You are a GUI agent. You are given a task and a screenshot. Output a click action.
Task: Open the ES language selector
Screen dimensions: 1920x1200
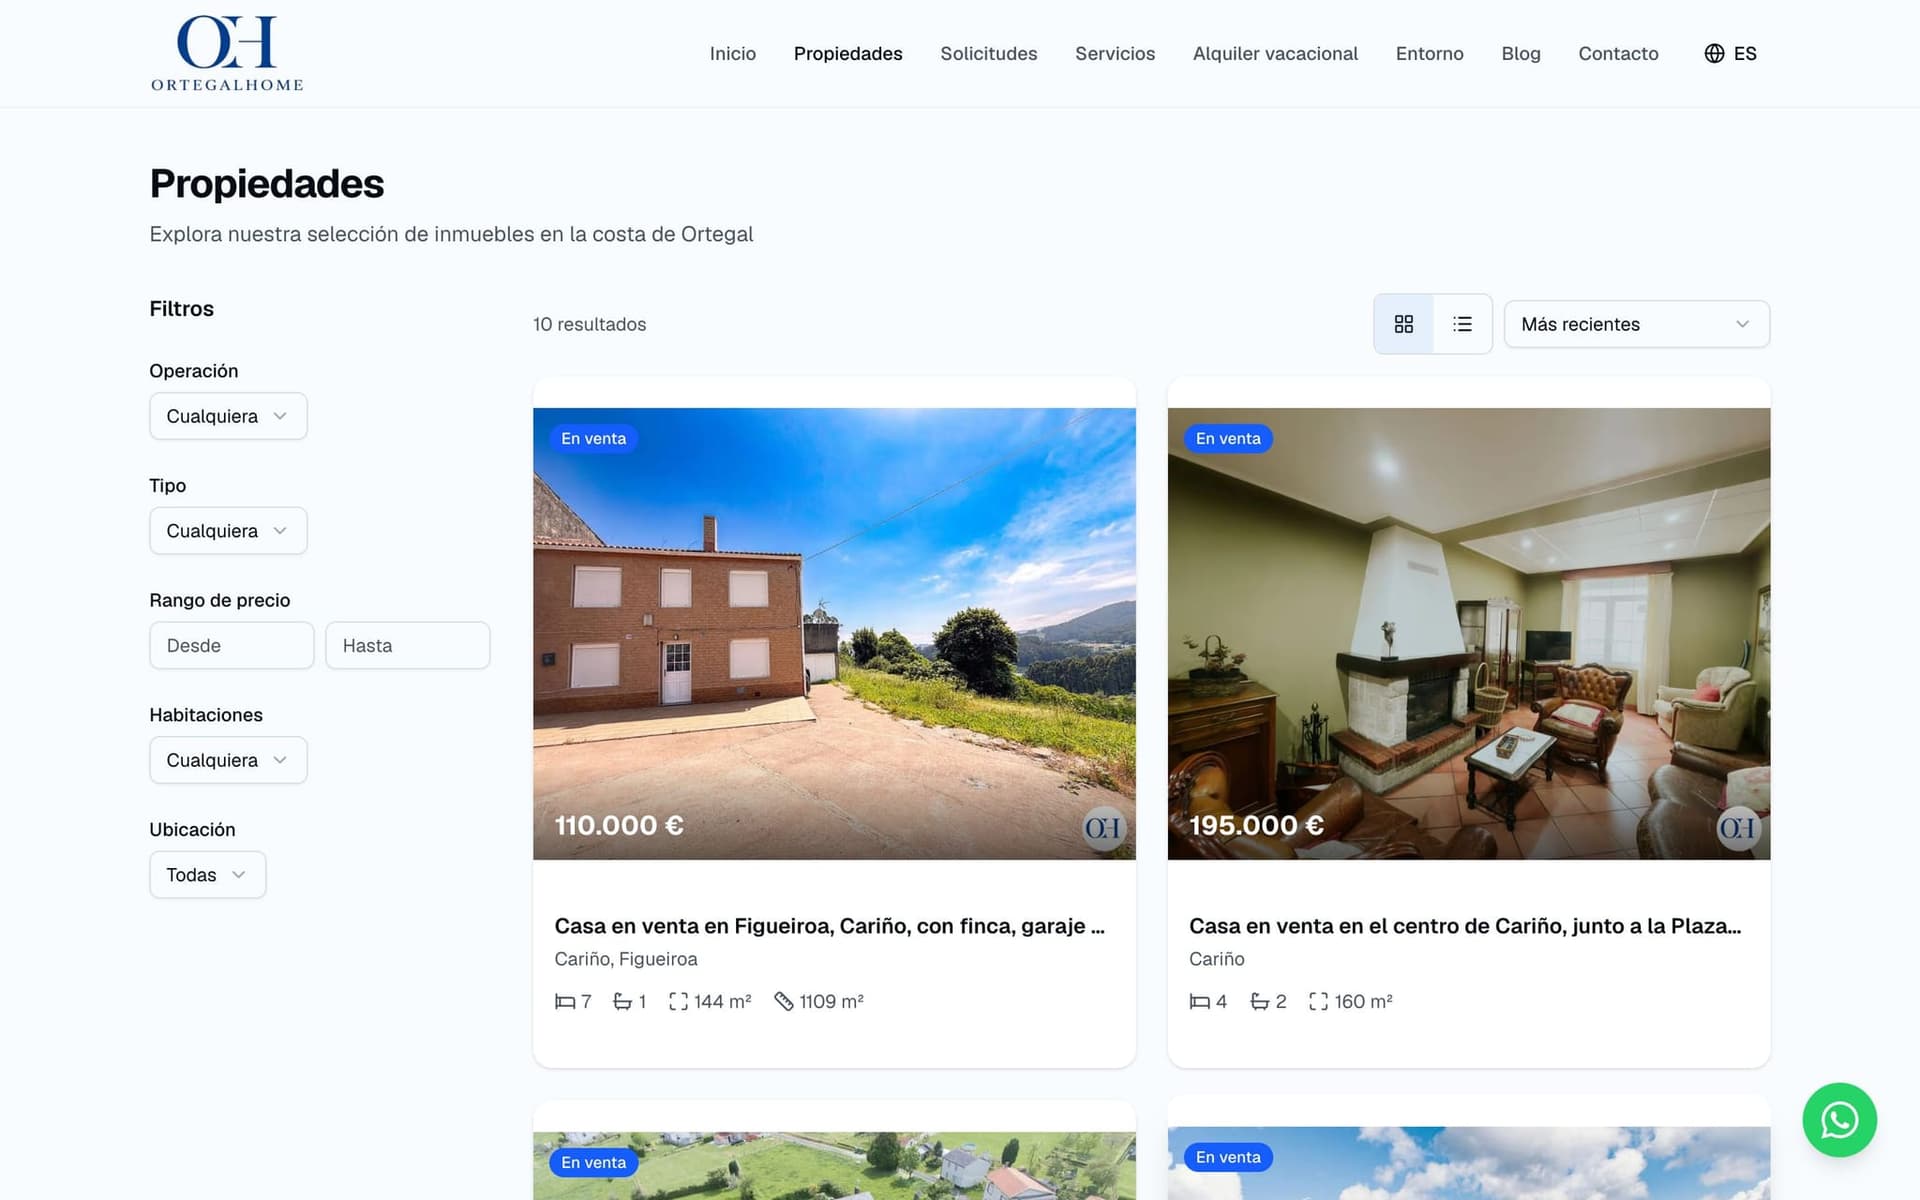[x=1730, y=53]
